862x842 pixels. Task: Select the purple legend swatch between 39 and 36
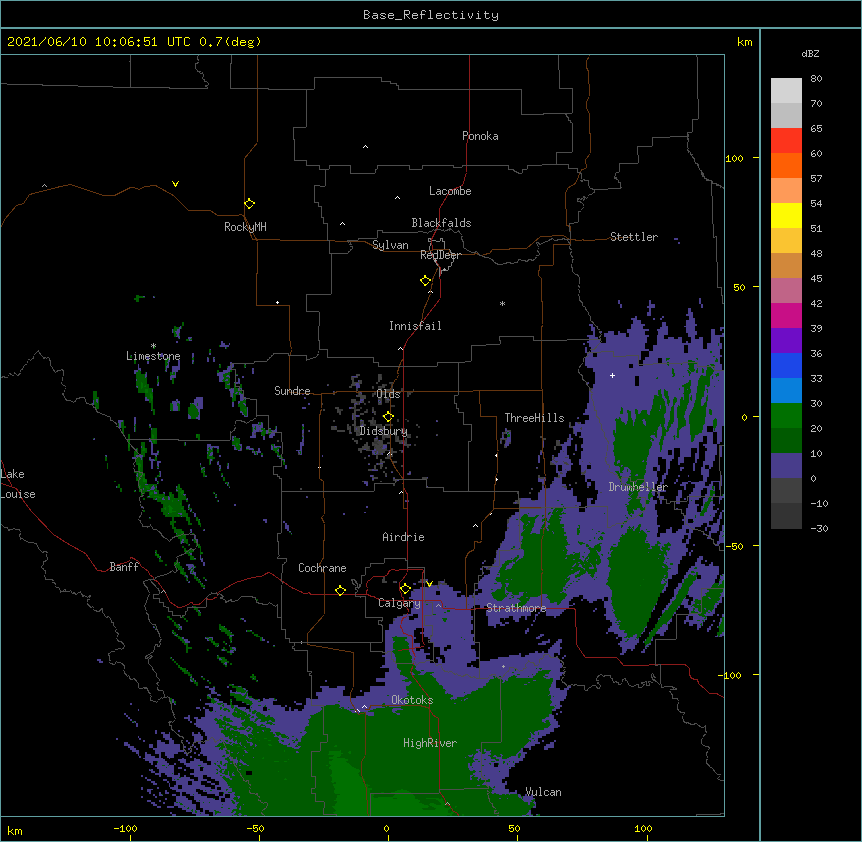(786, 341)
